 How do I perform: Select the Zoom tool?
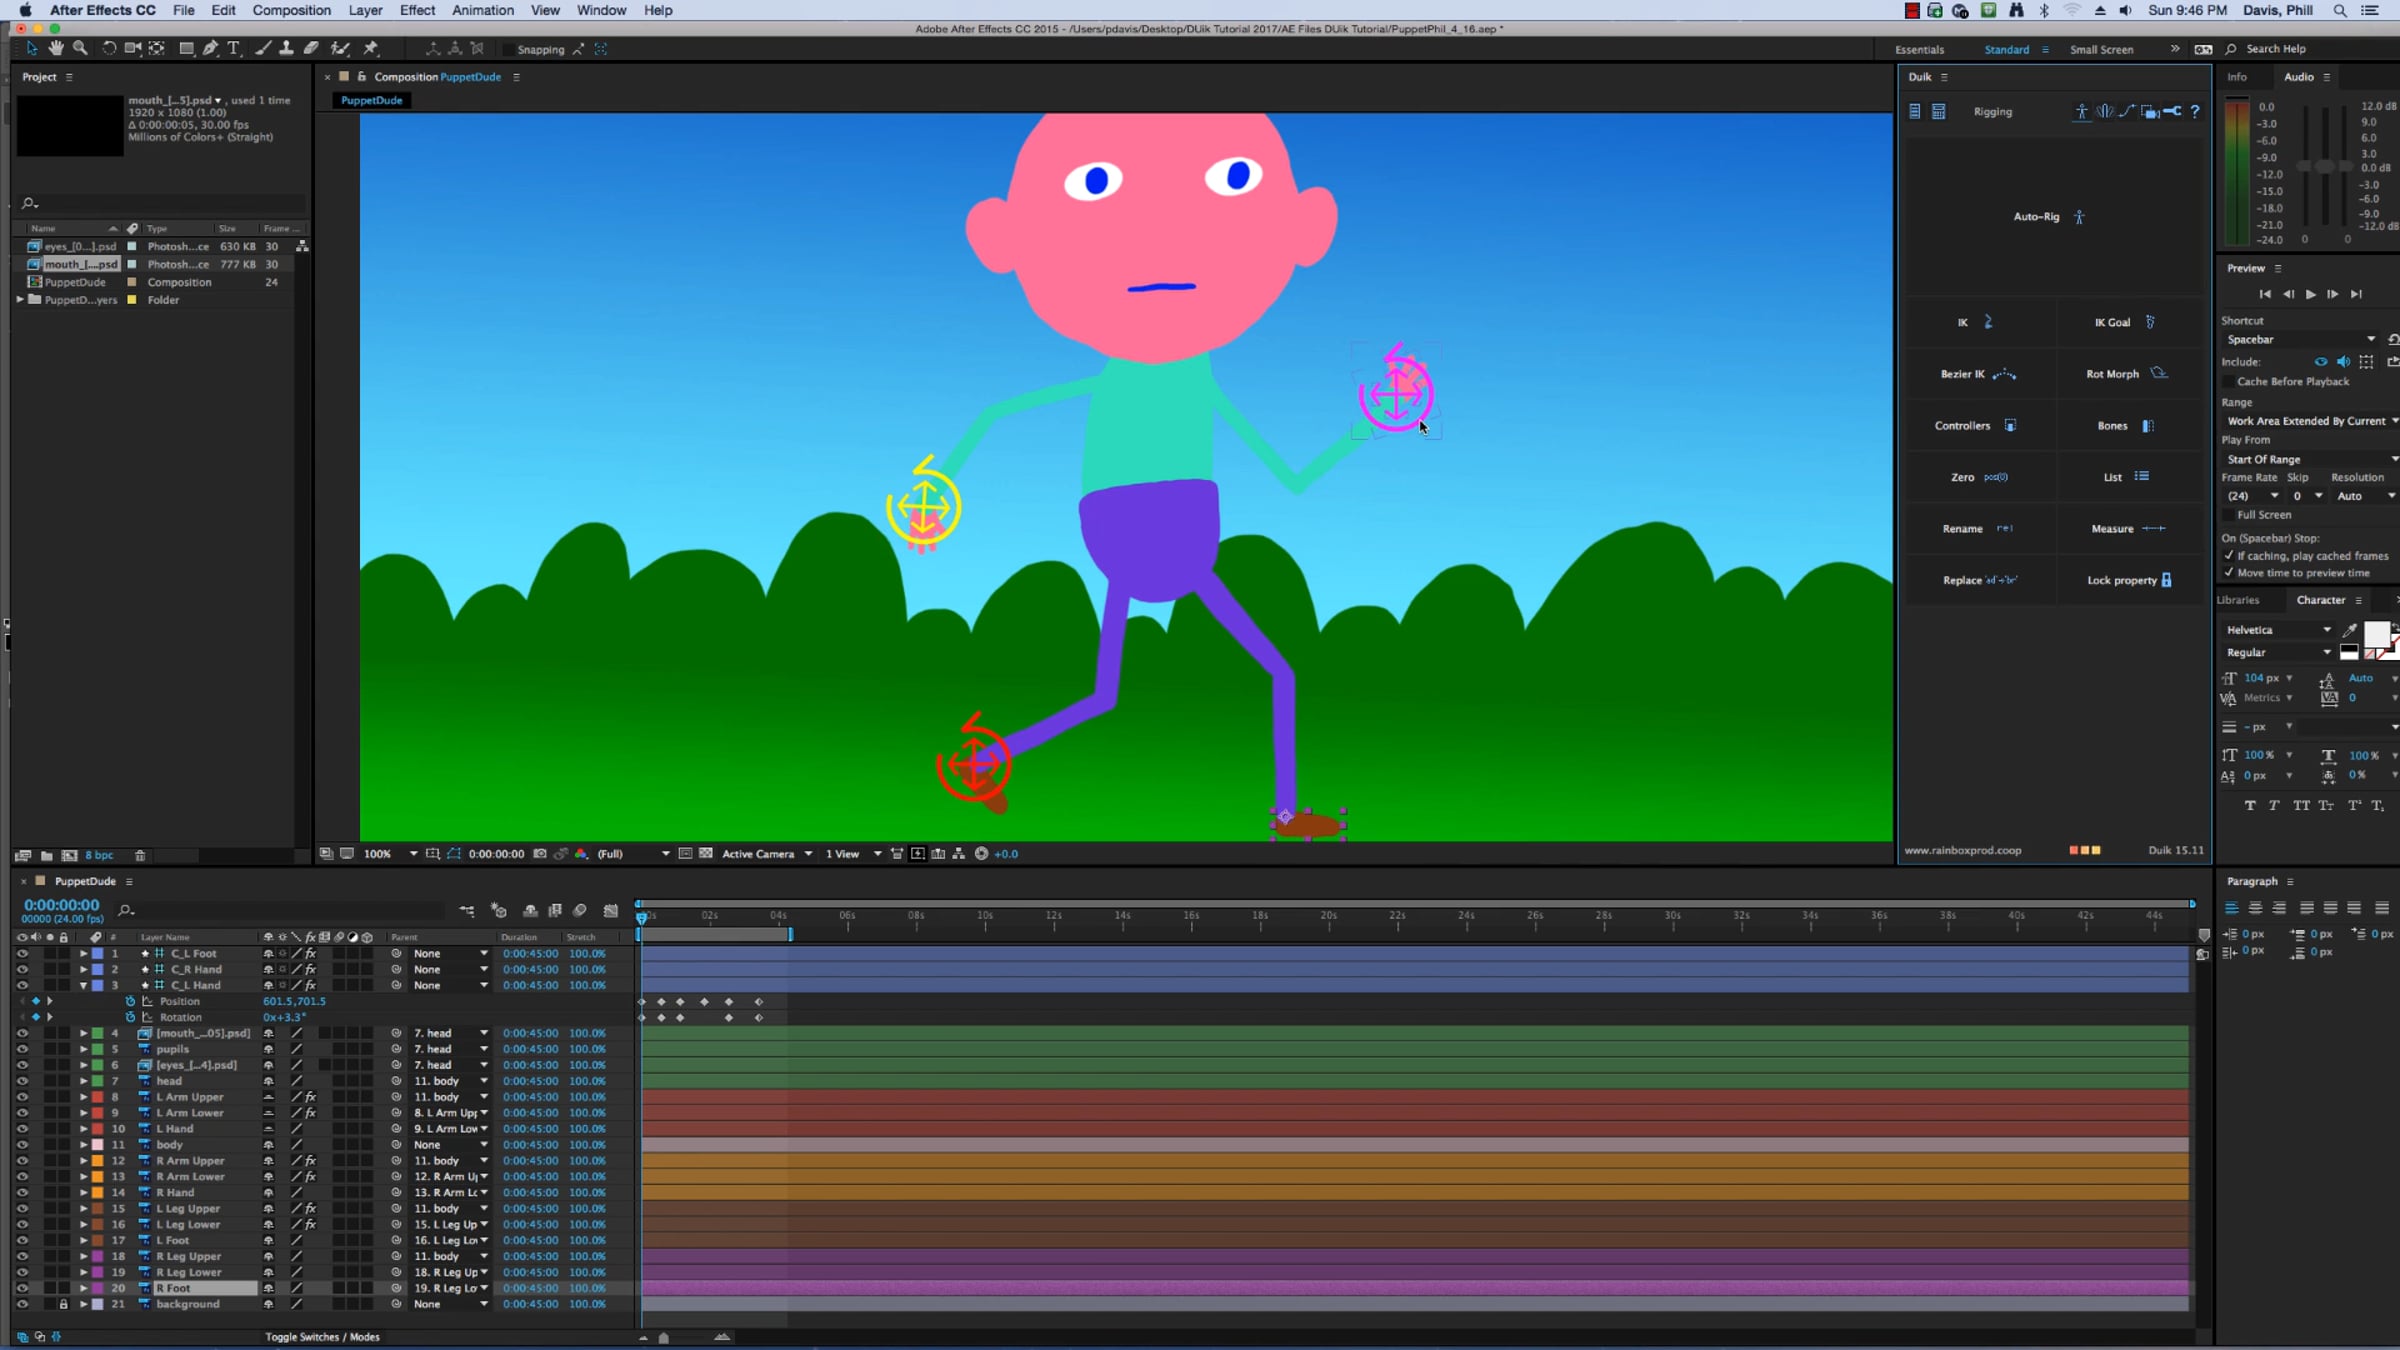point(80,48)
